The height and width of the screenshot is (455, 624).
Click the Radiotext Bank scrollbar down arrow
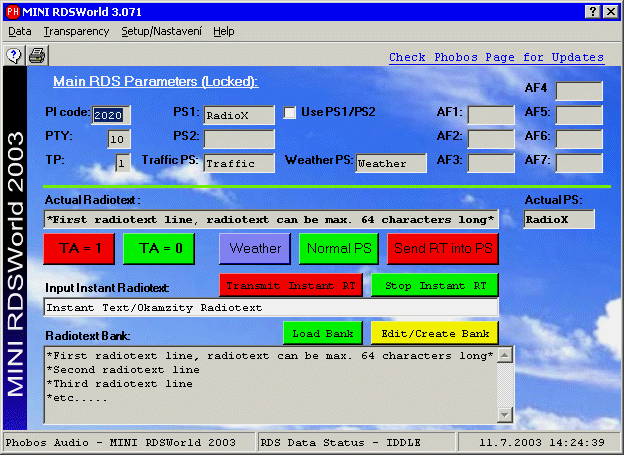point(505,415)
